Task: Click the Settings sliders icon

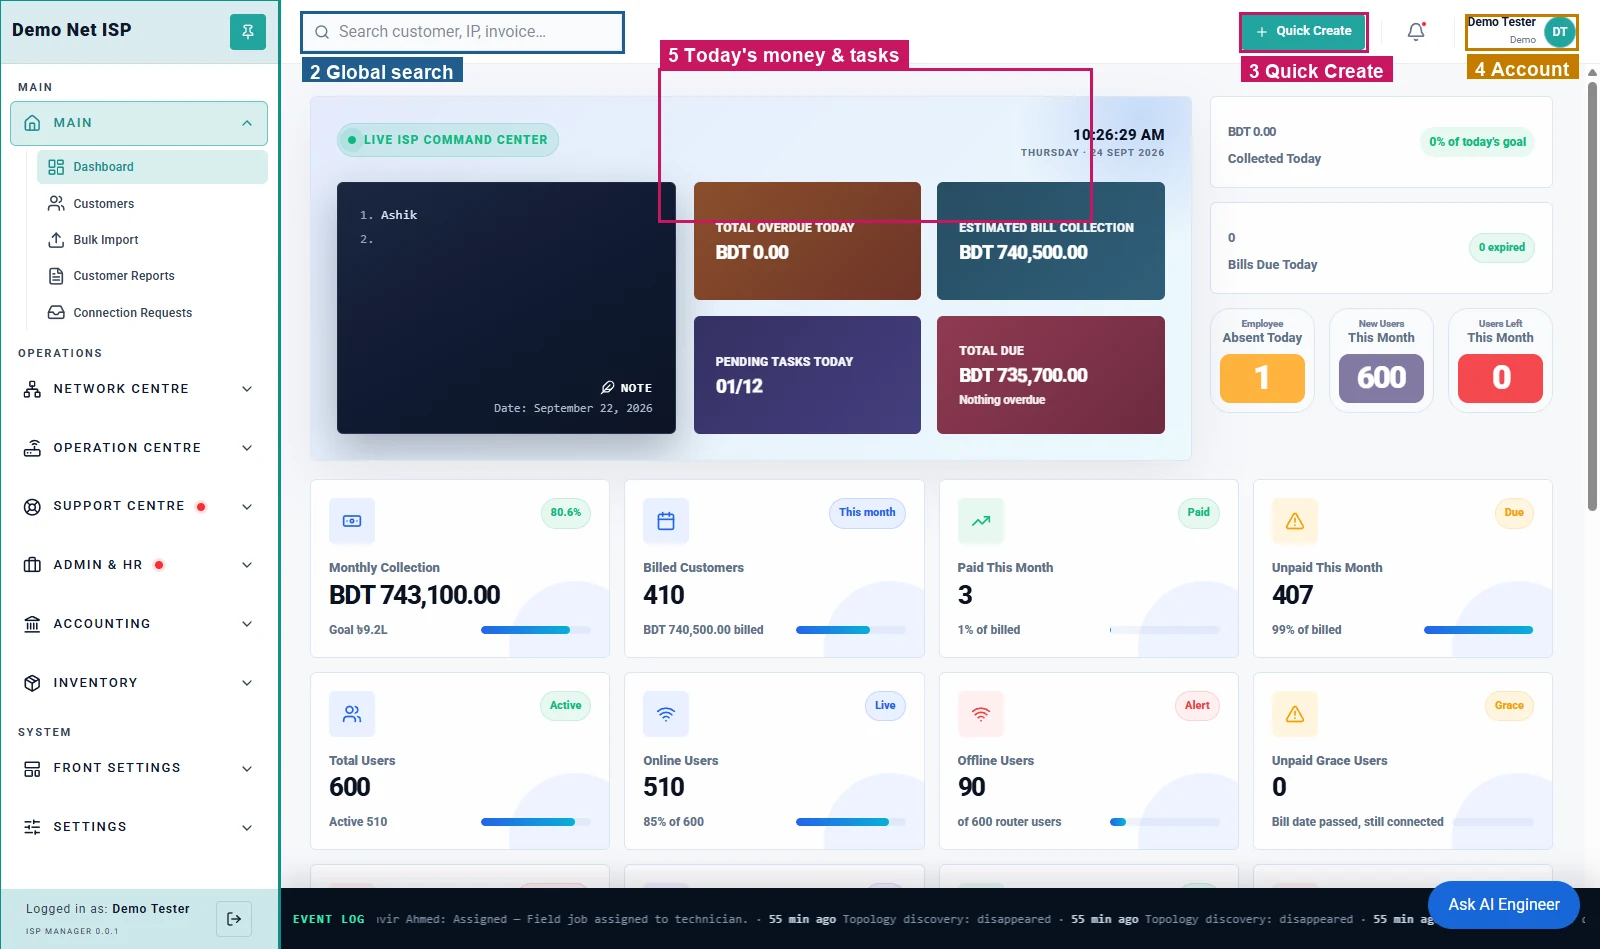Action: (32, 827)
